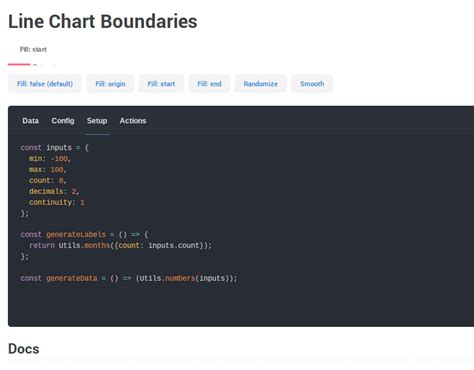Image resolution: width=474 pixels, height=370 pixels.
Task: Click the 'const generateData' code line
Action: pyautogui.click(x=129, y=278)
